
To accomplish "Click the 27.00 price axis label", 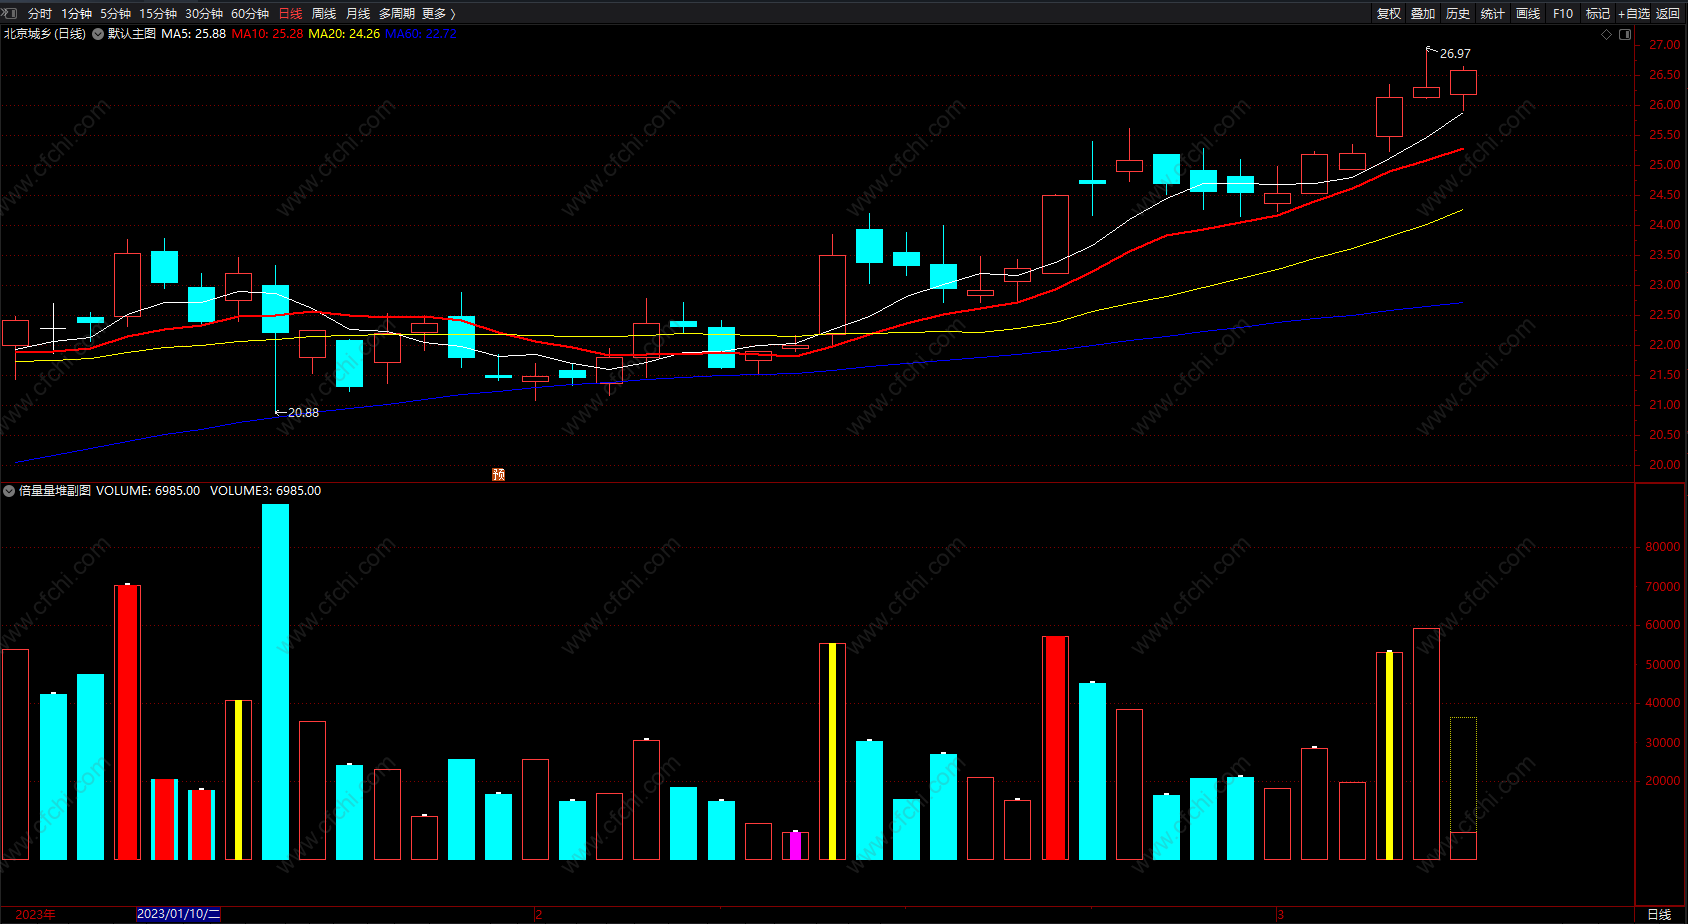I will tap(1665, 45).
